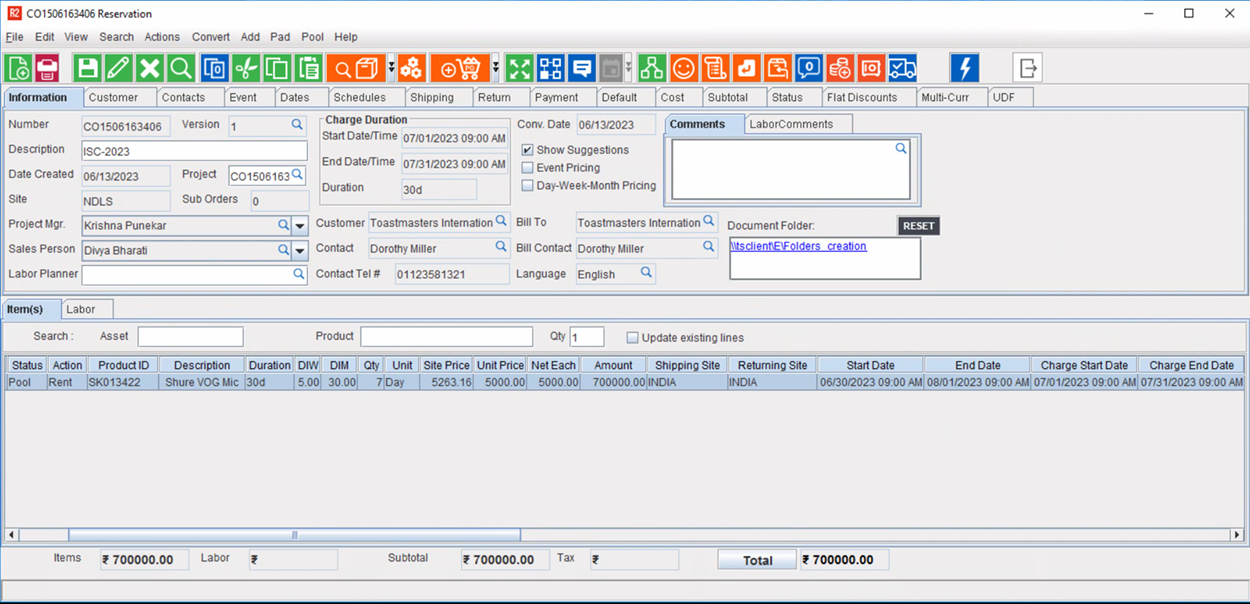
Task: Click the exit door icon in toolbar
Action: coord(1027,68)
